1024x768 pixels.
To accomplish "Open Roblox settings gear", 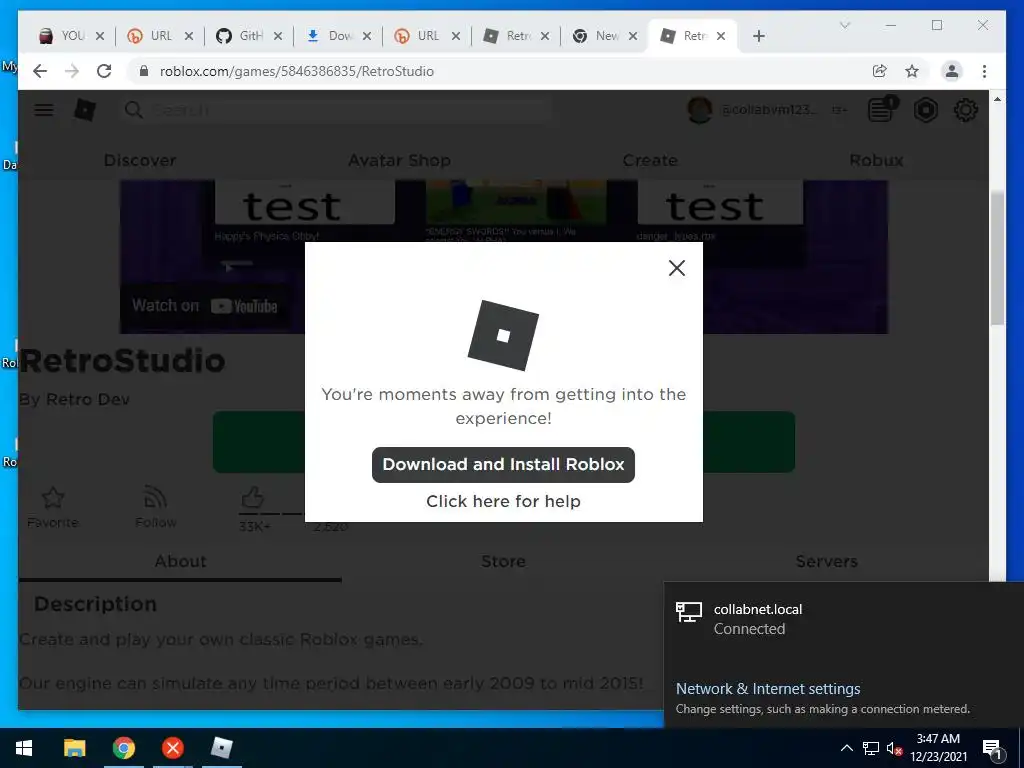I will pos(965,110).
